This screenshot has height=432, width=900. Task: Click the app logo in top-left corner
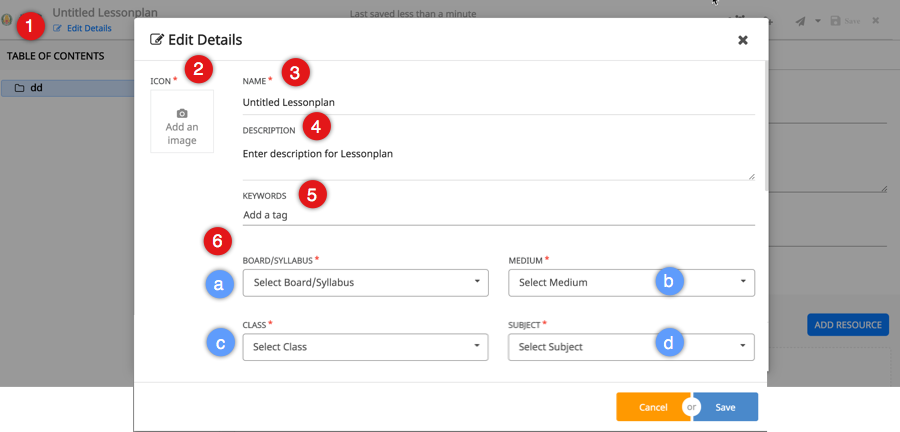8,20
